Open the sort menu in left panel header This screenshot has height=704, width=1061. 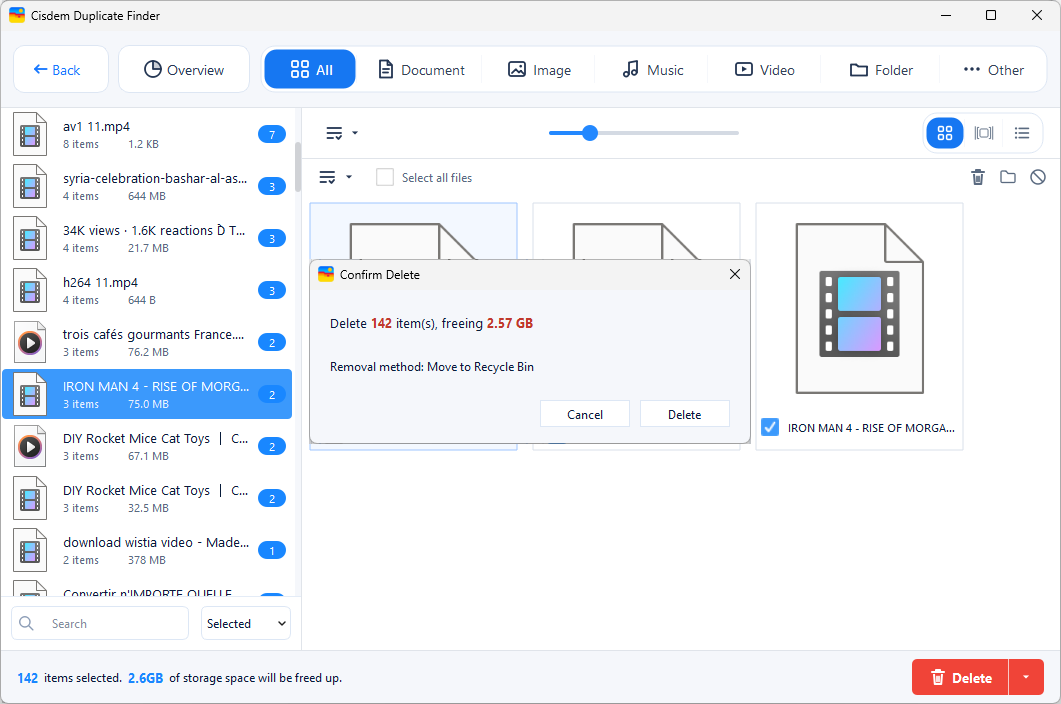coord(341,133)
